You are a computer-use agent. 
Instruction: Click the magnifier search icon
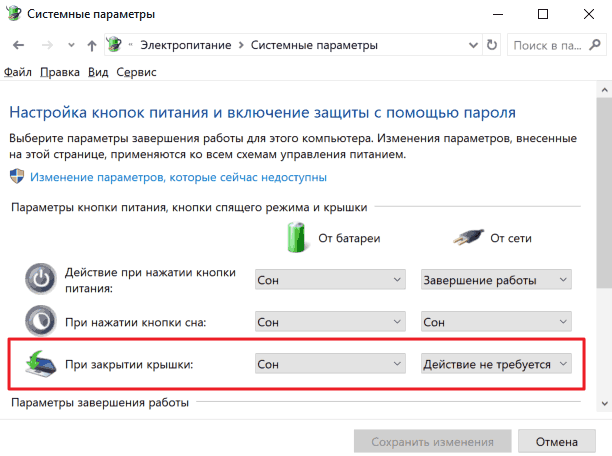pos(595,45)
